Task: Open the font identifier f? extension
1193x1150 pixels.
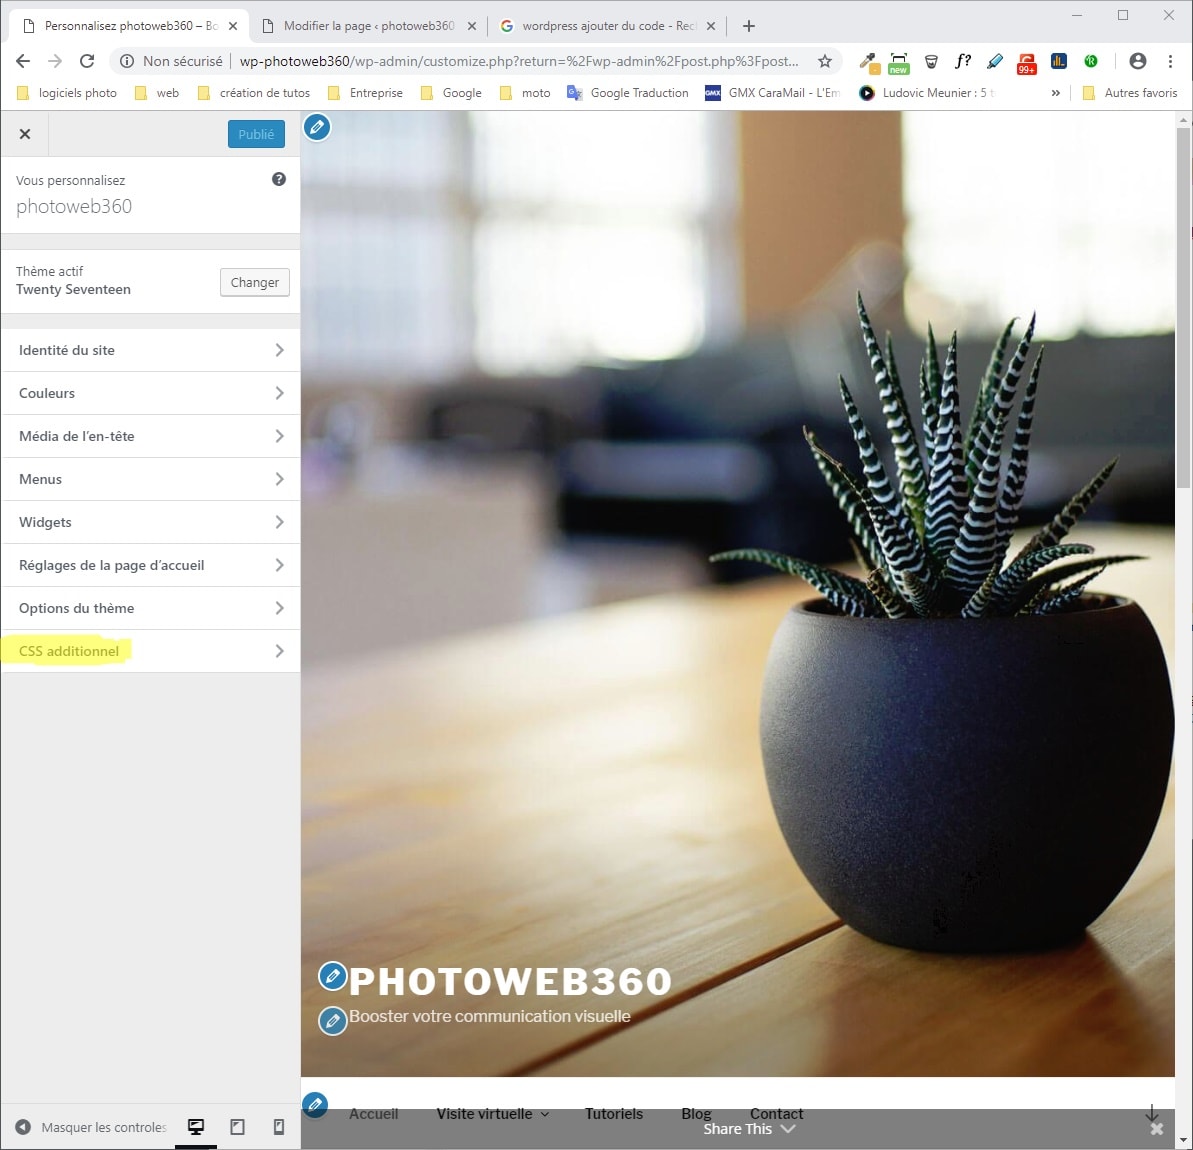Action: (x=963, y=61)
